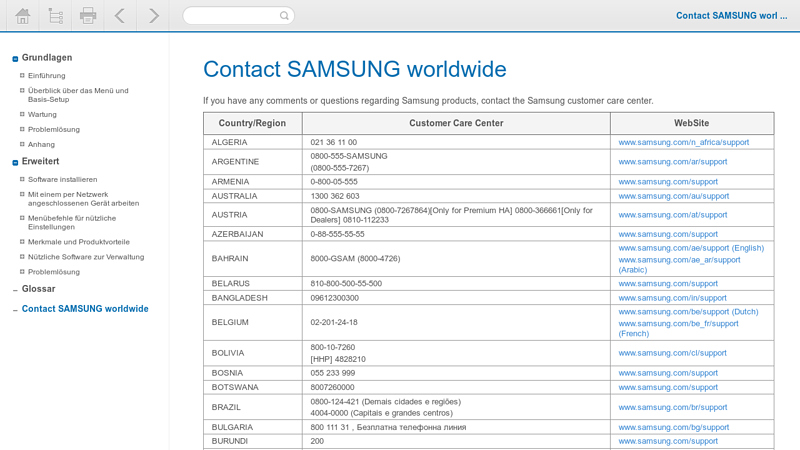
Task: Open Argentine ar/support link
Action: tap(672, 162)
